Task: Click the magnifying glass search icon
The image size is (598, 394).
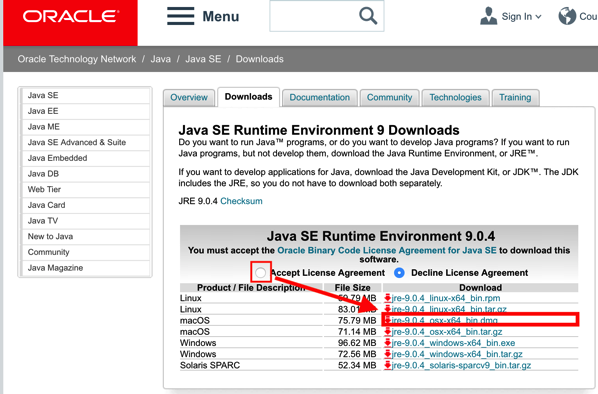Action: tap(368, 16)
